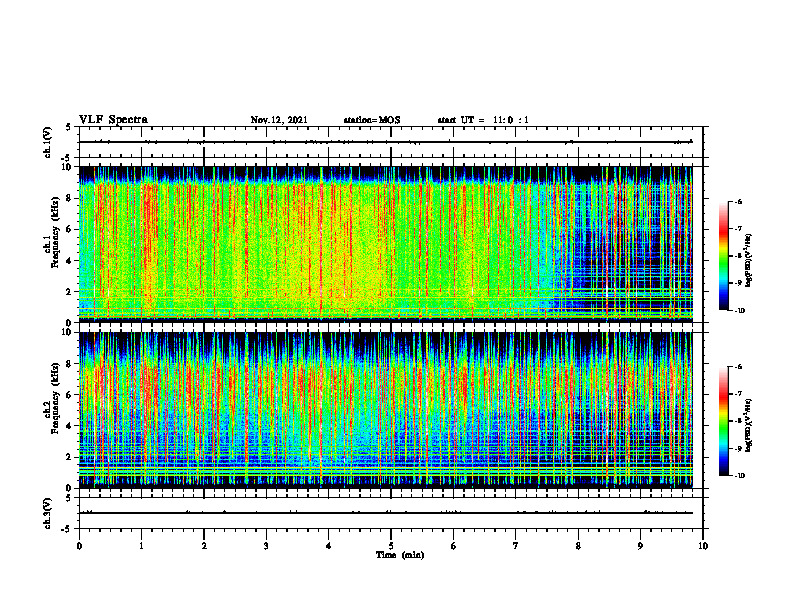
Task: Click ch.1 frequency axis tick "8"
Action: (70, 198)
